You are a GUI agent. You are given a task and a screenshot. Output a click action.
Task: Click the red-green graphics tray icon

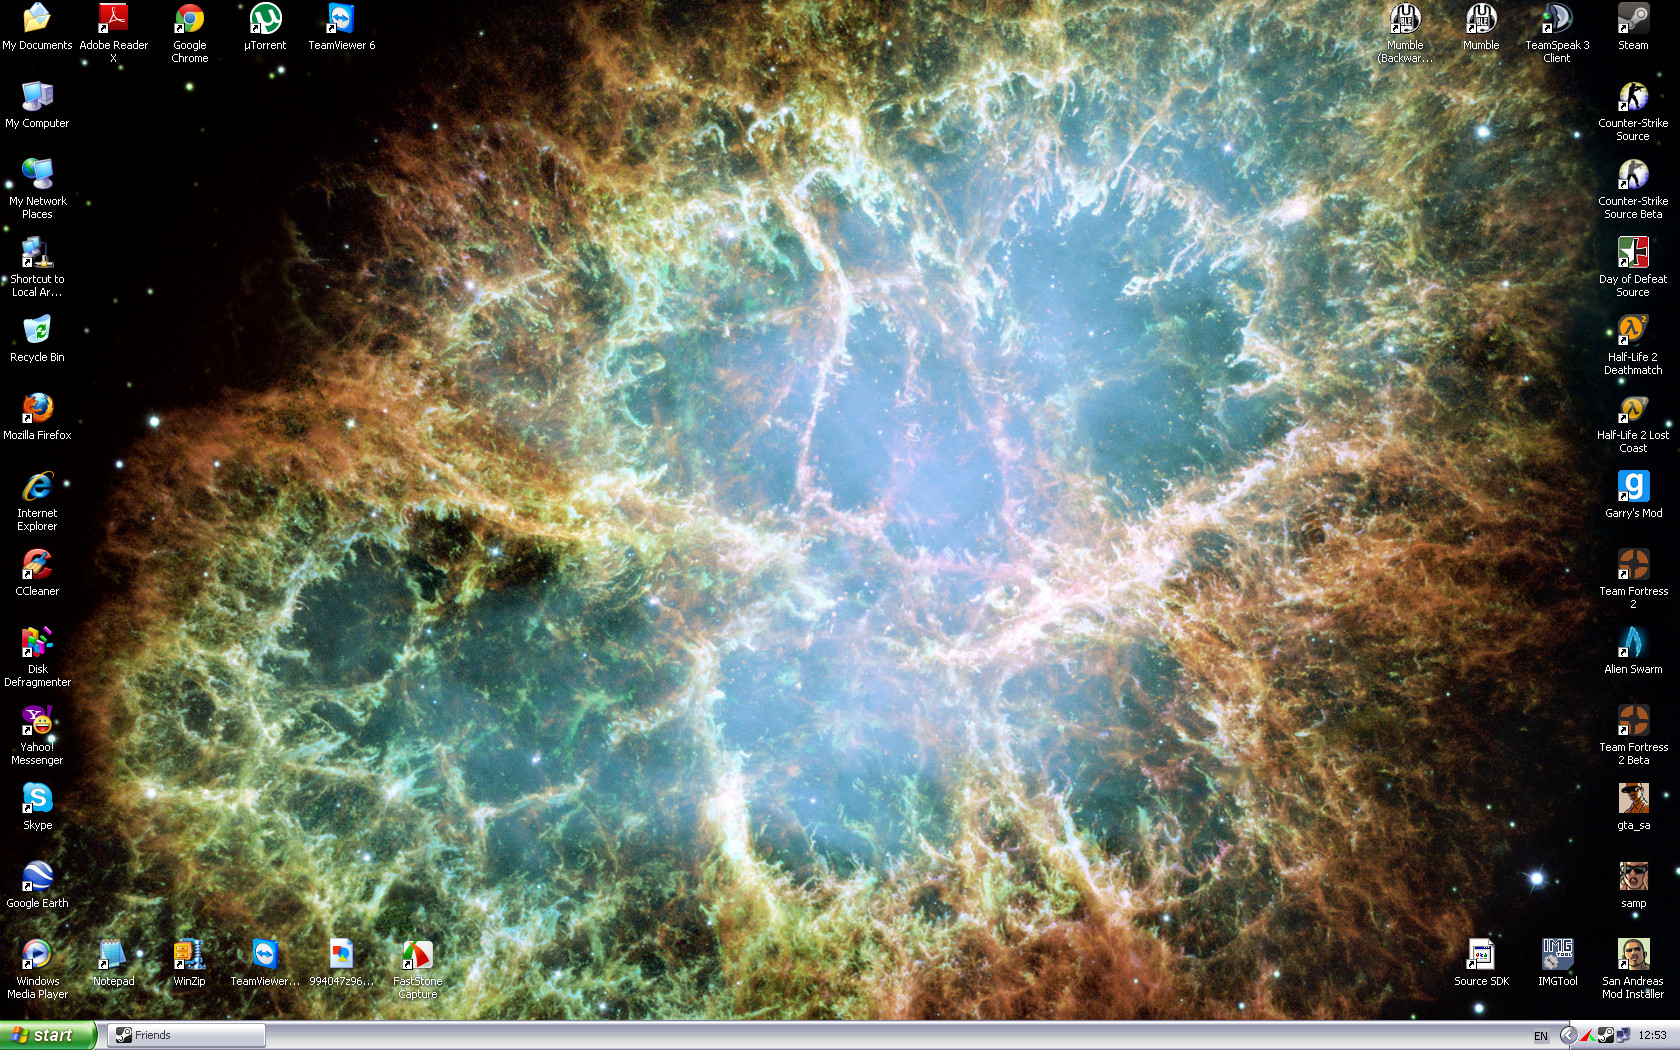tap(1587, 1036)
